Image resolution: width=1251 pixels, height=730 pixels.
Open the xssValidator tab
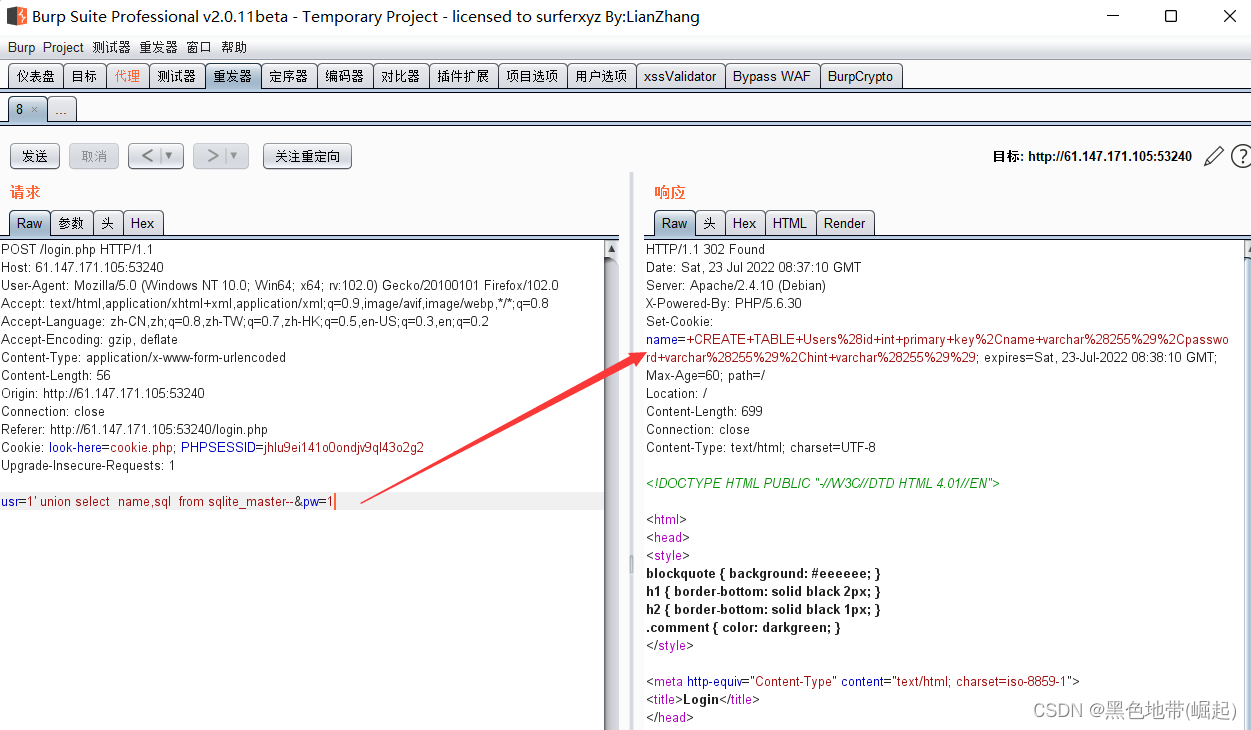[x=680, y=76]
